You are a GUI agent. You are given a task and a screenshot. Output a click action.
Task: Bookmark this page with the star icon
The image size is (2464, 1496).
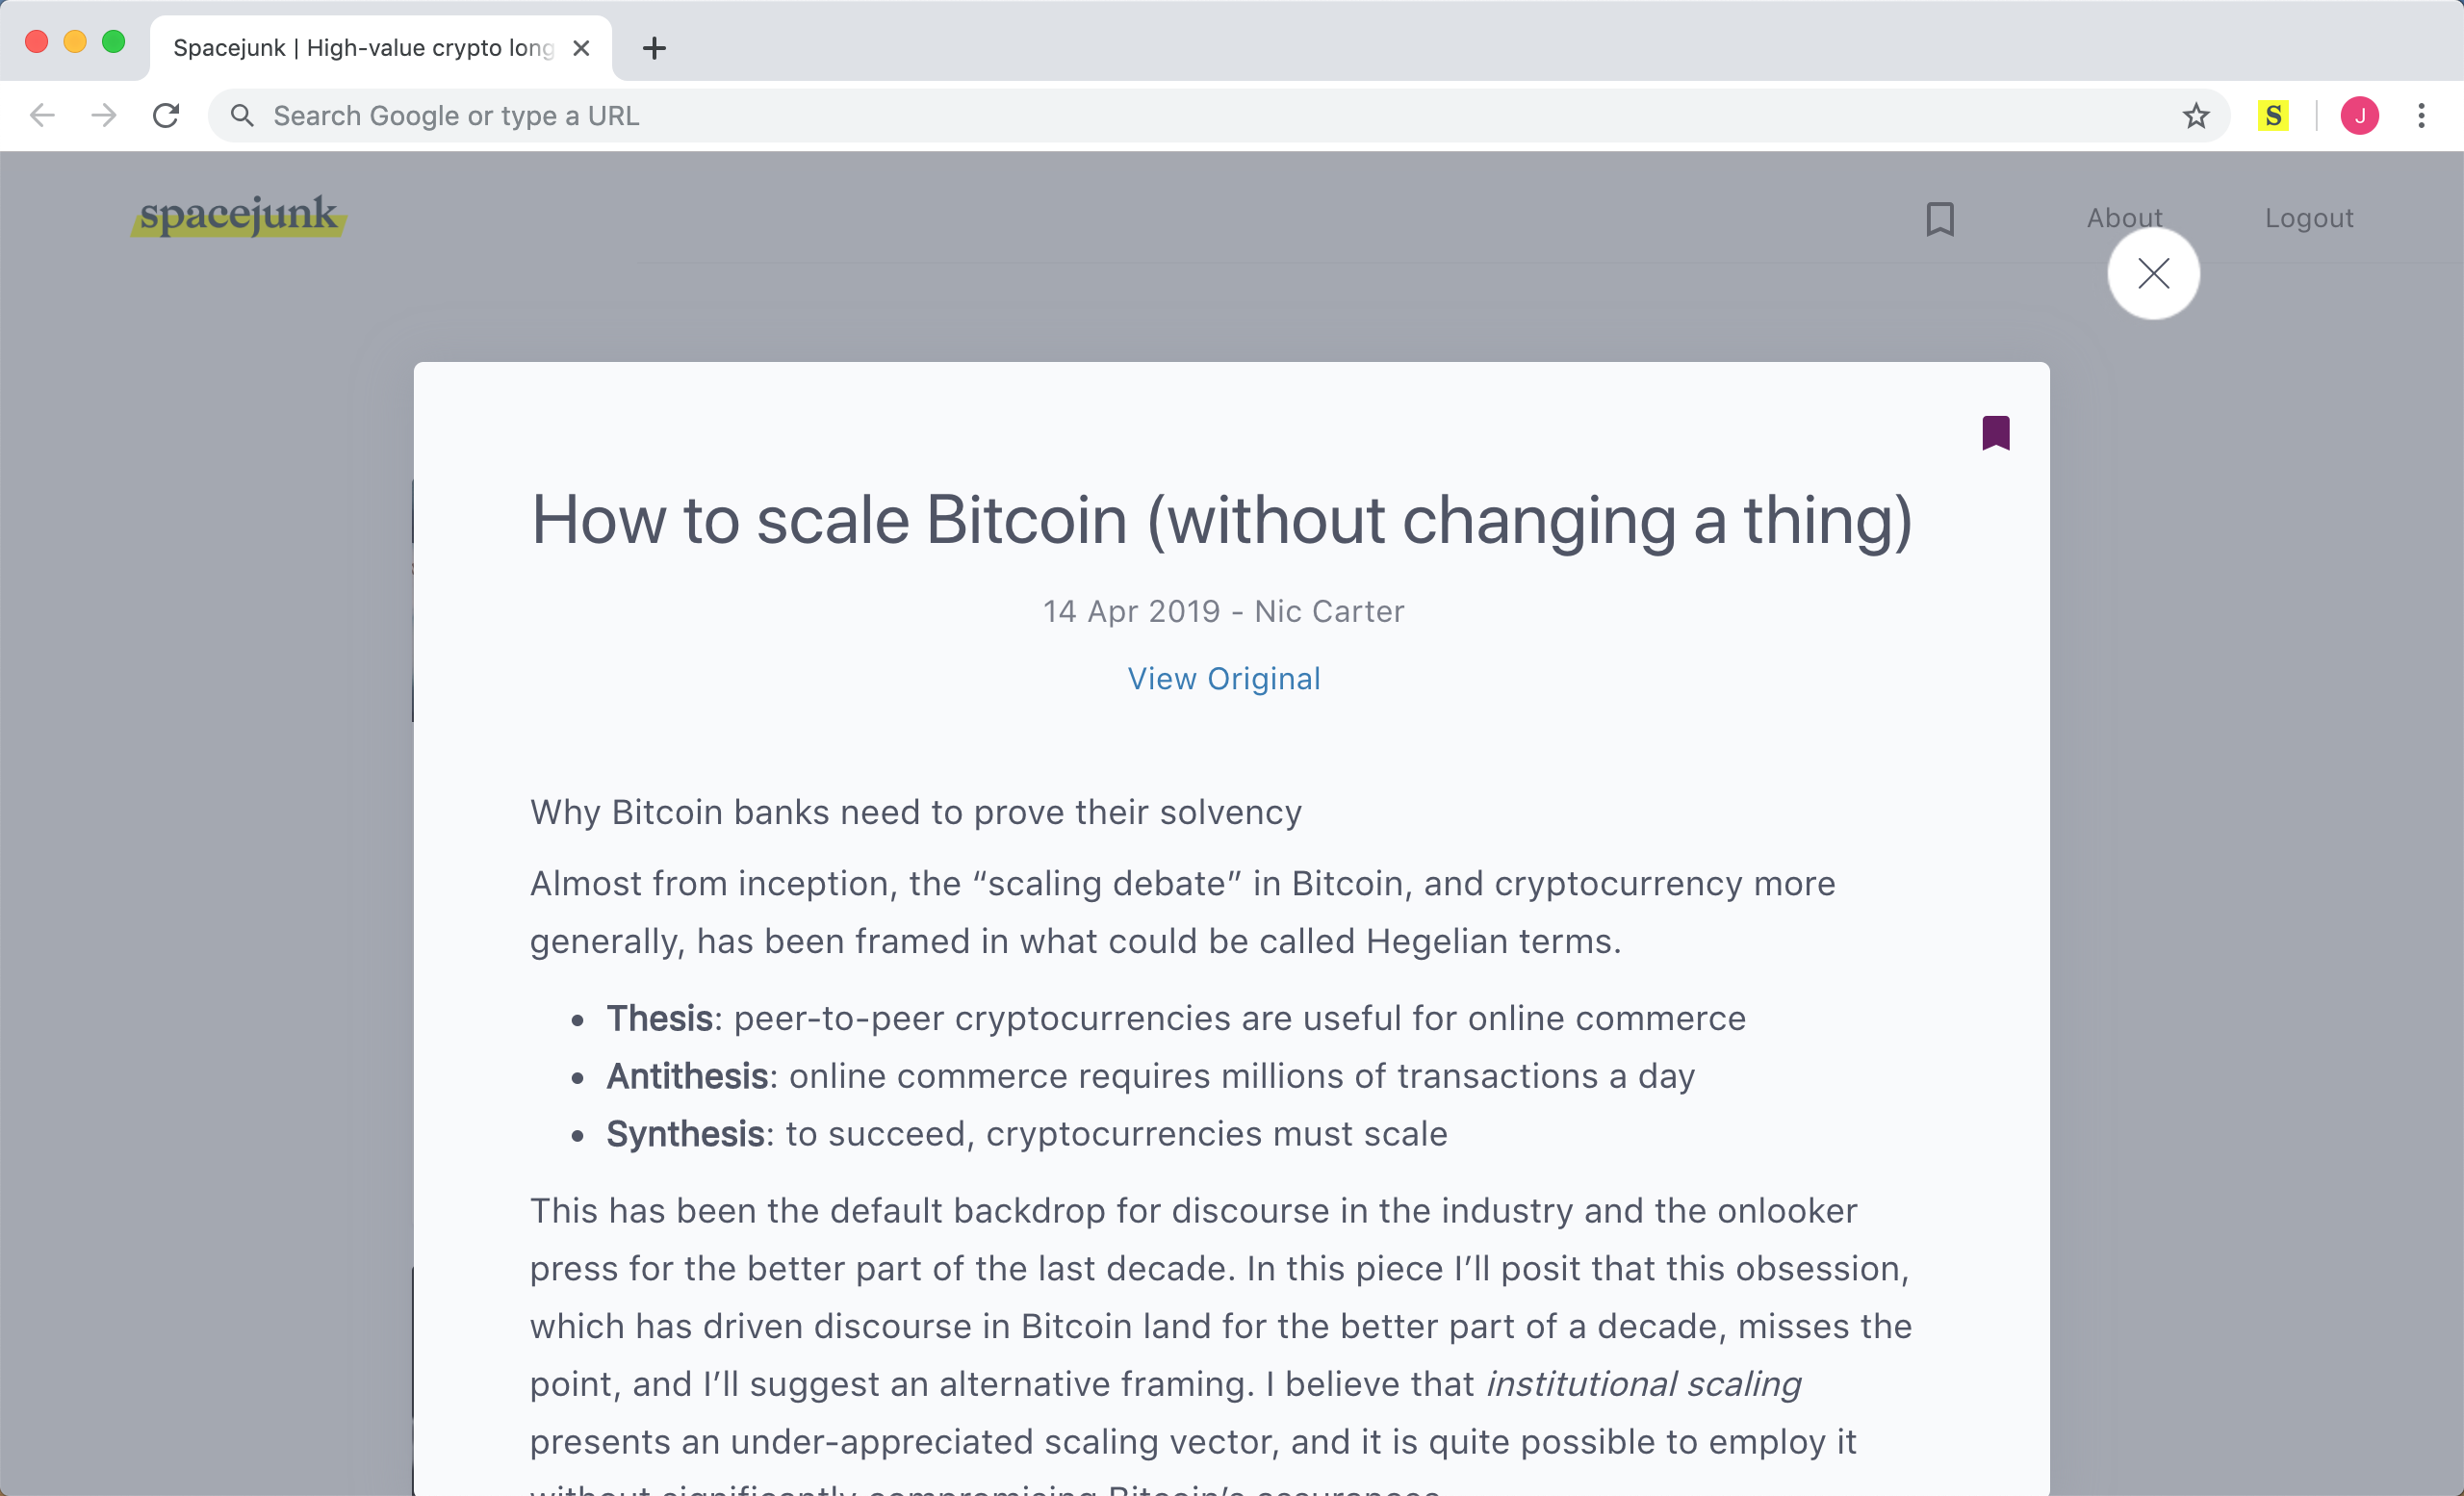pos(2195,116)
